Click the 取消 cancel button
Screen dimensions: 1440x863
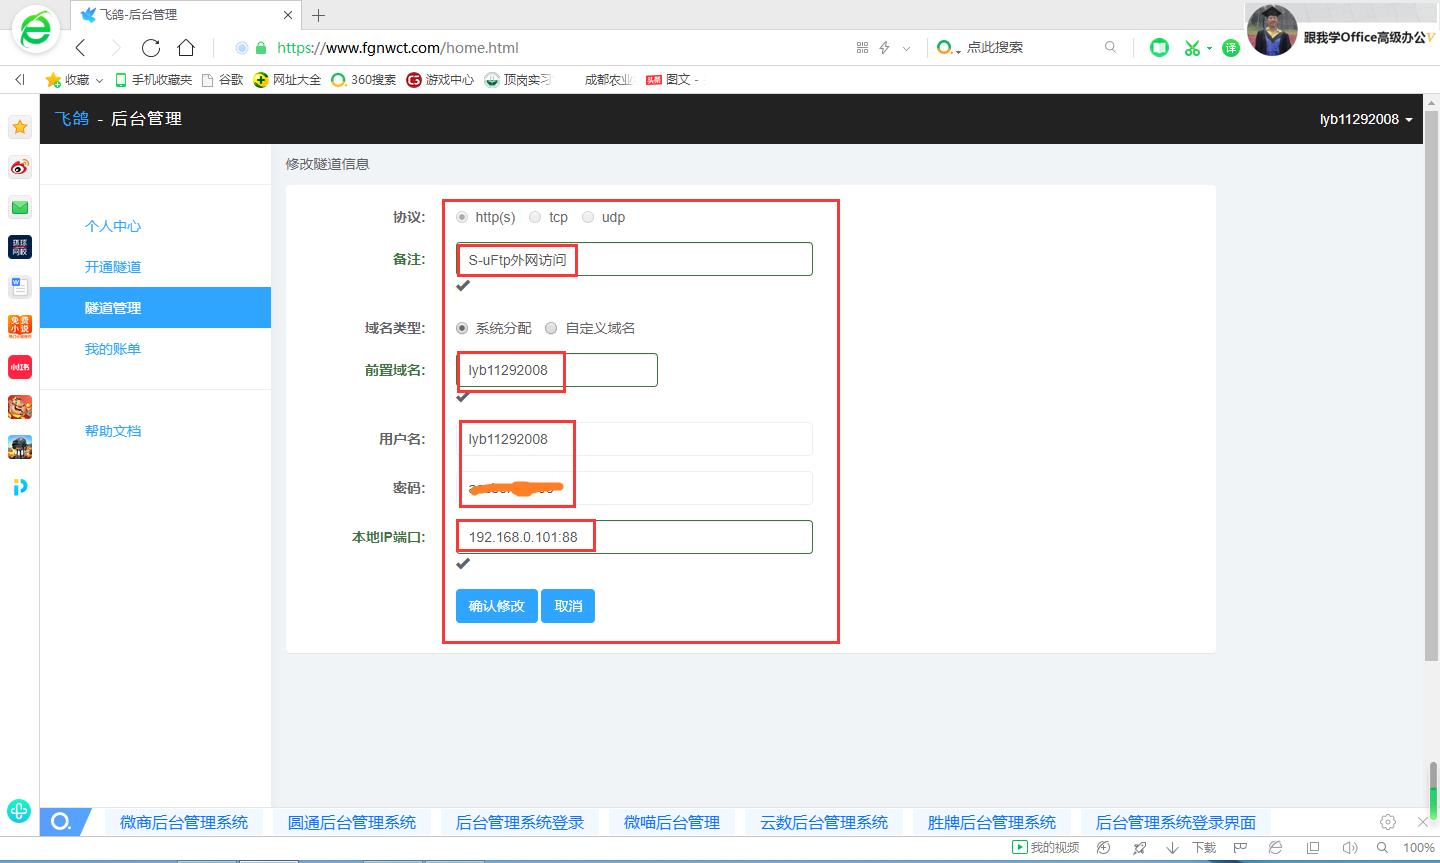pyautogui.click(x=567, y=605)
